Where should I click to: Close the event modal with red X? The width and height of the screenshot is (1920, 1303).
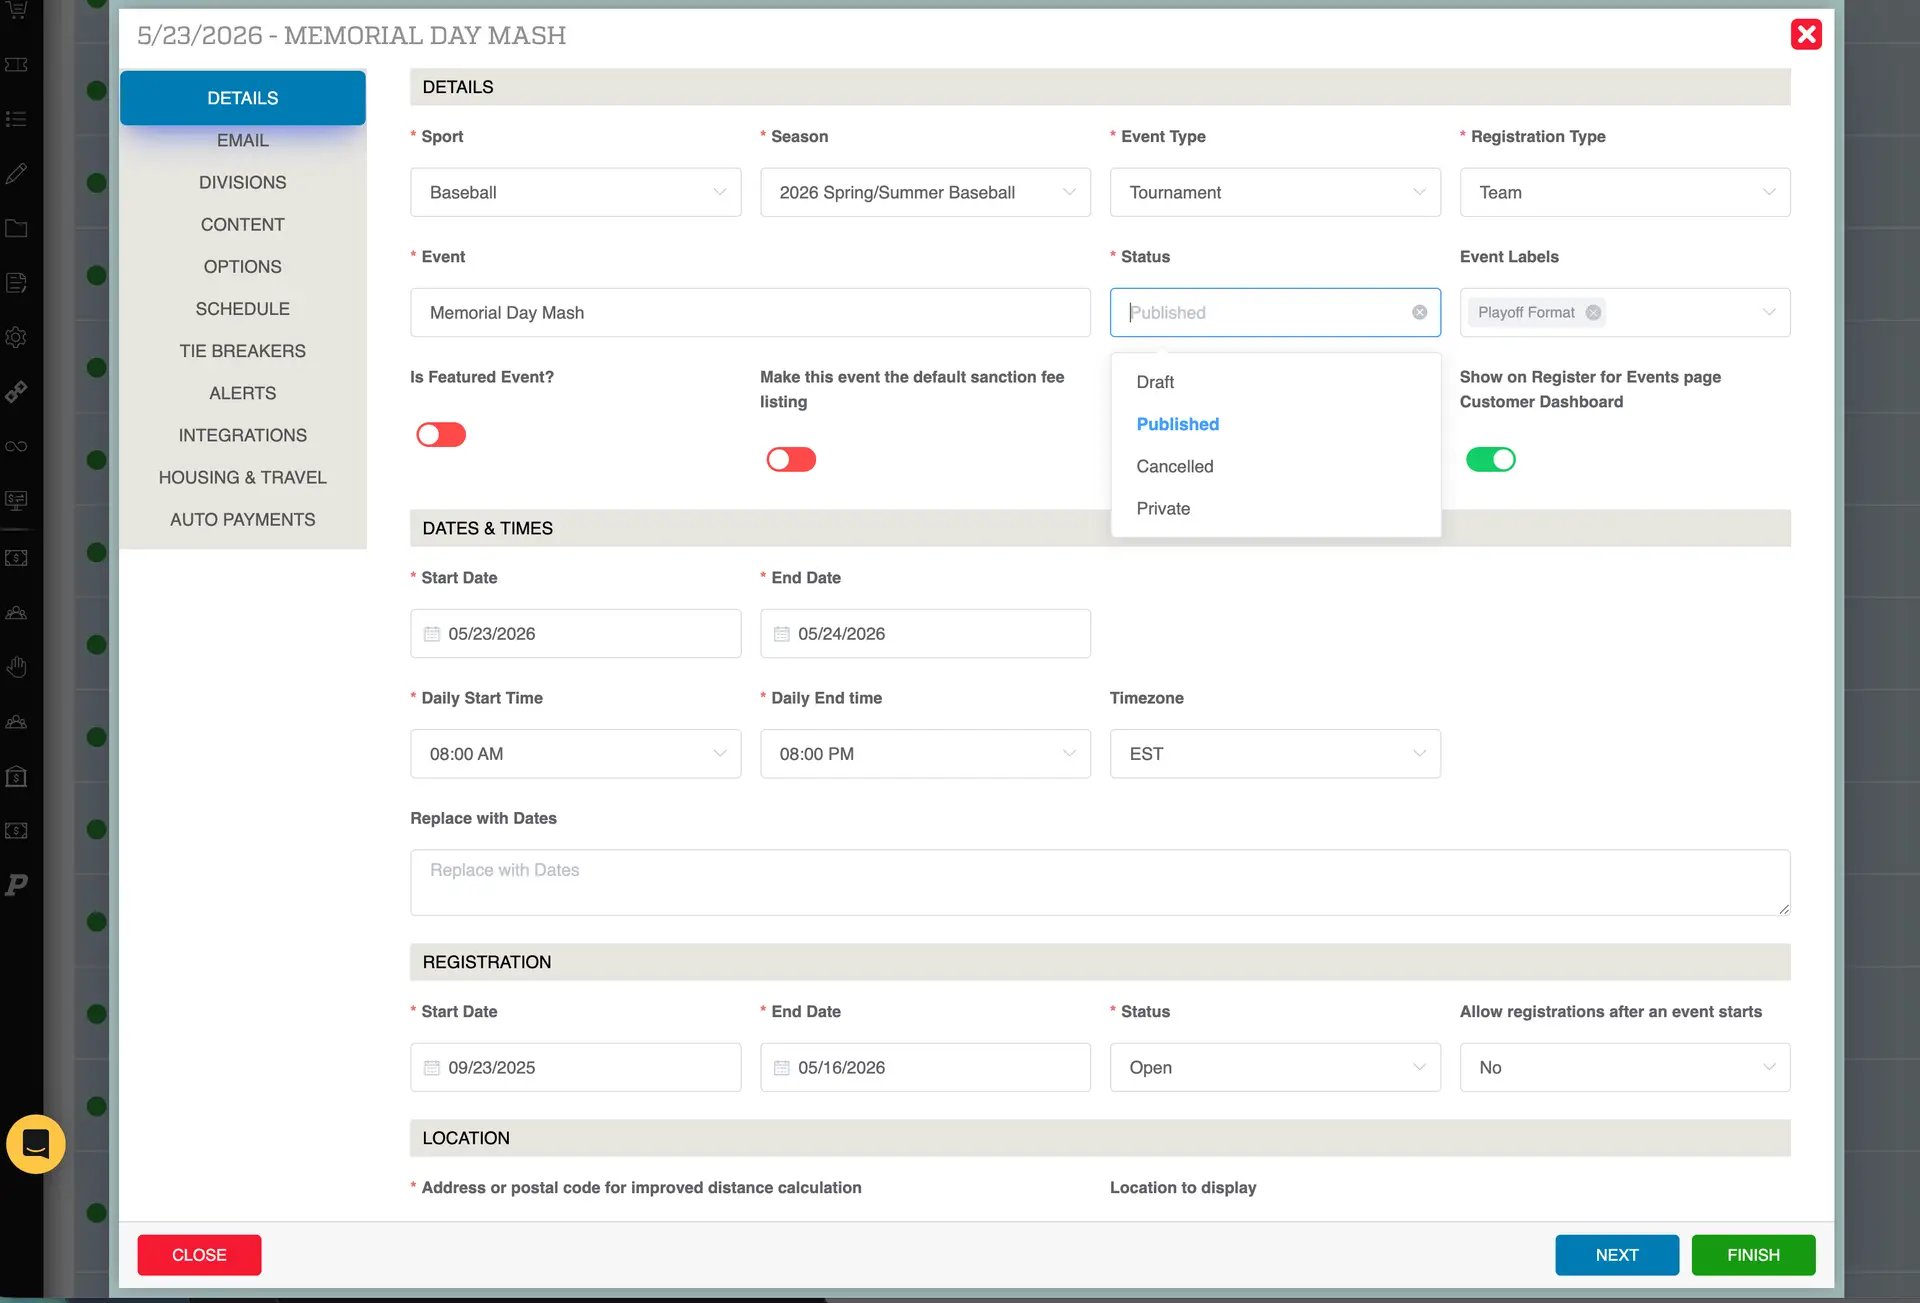(x=1806, y=34)
